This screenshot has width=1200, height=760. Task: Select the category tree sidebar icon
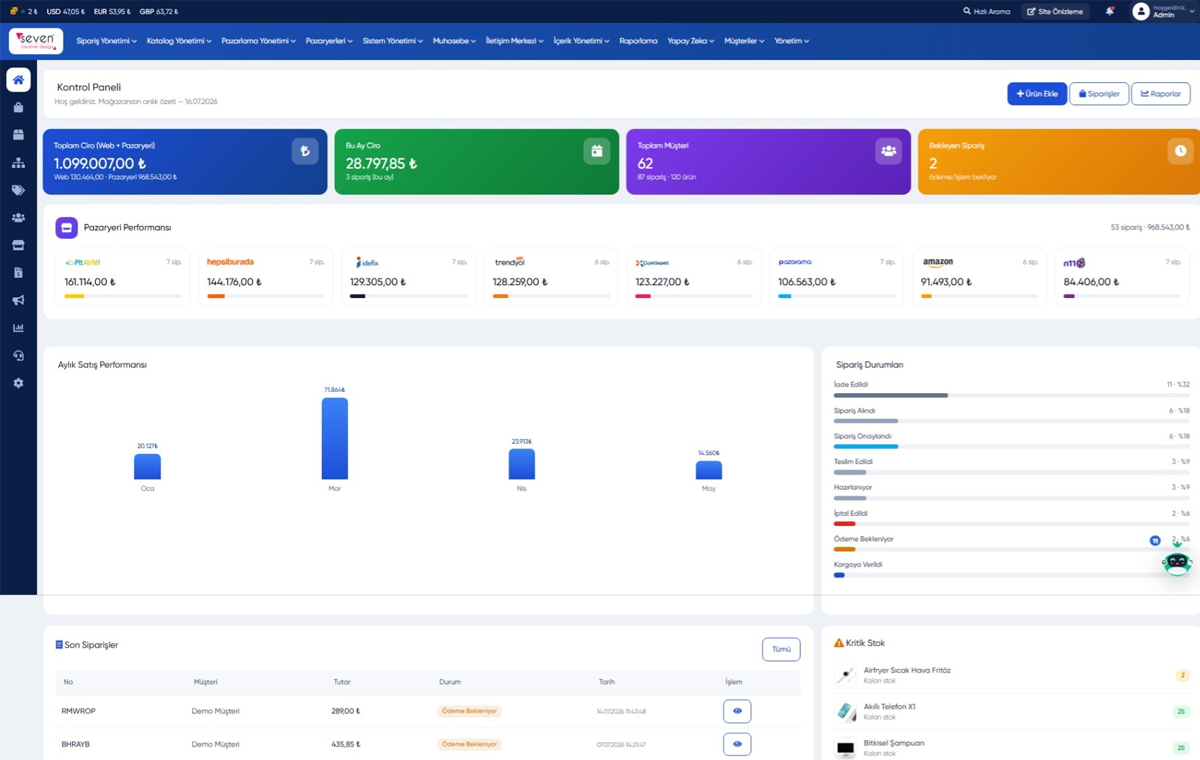18,162
